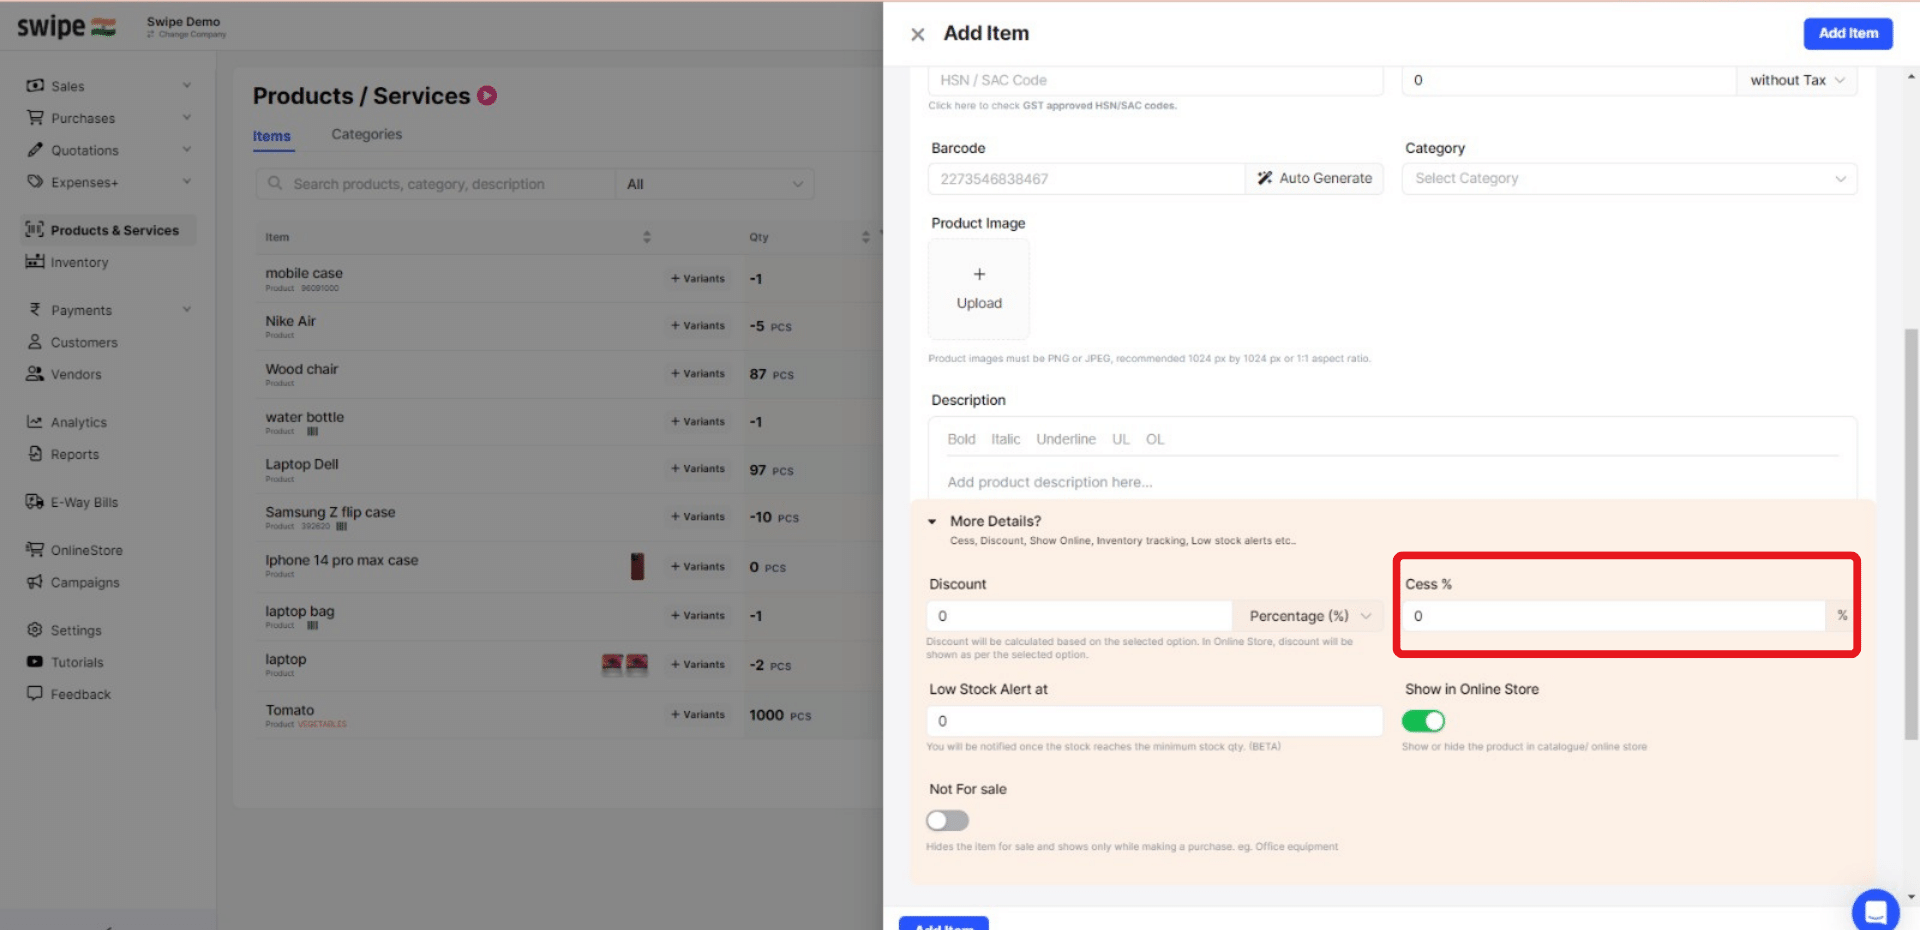1920x930 pixels.
Task: Apply Bold formatting to description
Action: pos(961,439)
